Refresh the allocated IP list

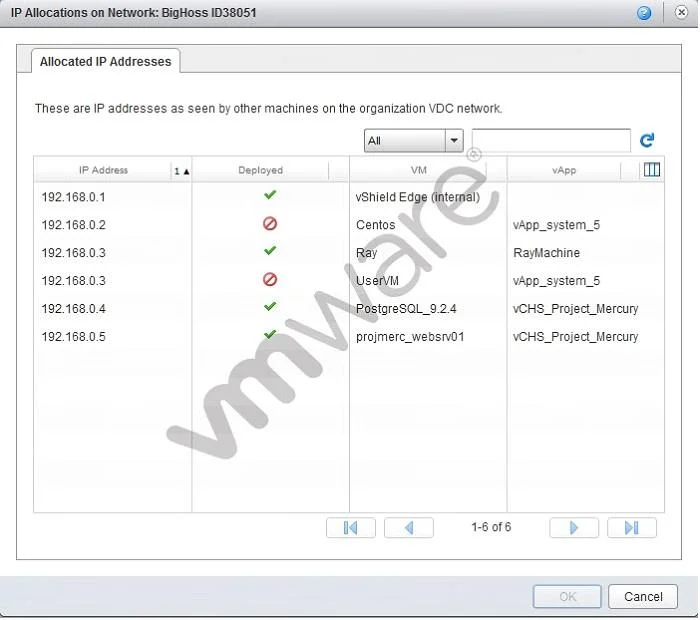pos(647,141)
